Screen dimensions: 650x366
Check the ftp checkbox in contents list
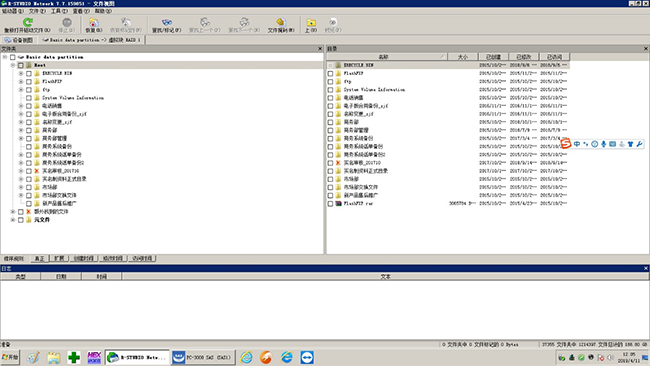pyautogui.click(x=330, y=82)
